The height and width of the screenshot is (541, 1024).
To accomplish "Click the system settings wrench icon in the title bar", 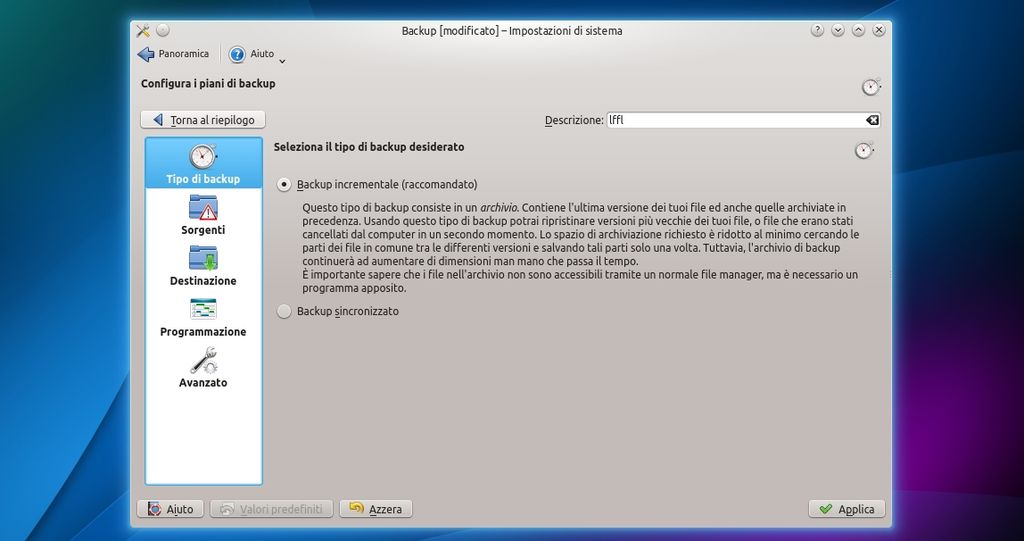I will point(144,31).
